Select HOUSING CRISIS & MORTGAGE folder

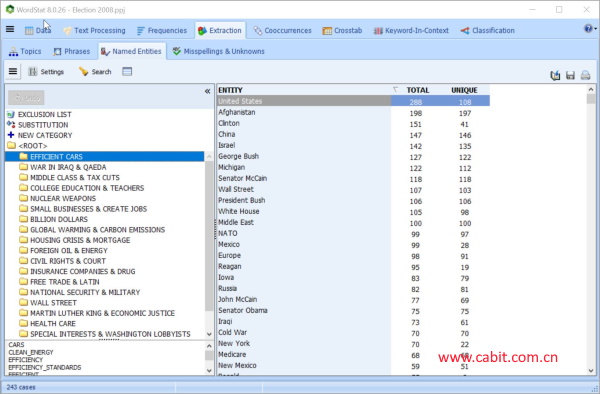pos(75,240)
